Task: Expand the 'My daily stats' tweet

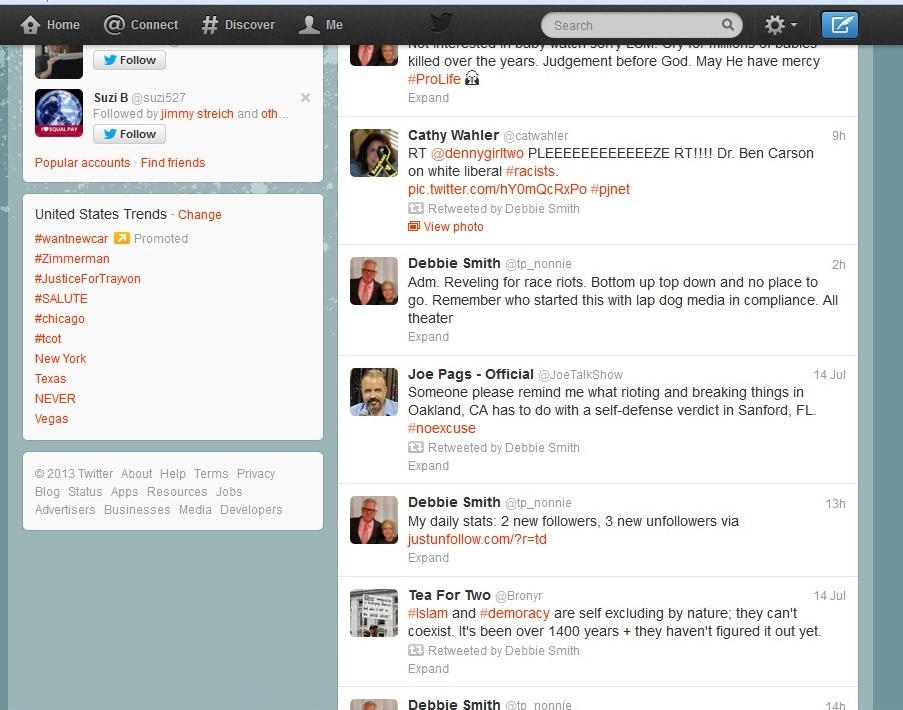Action: 428,558
